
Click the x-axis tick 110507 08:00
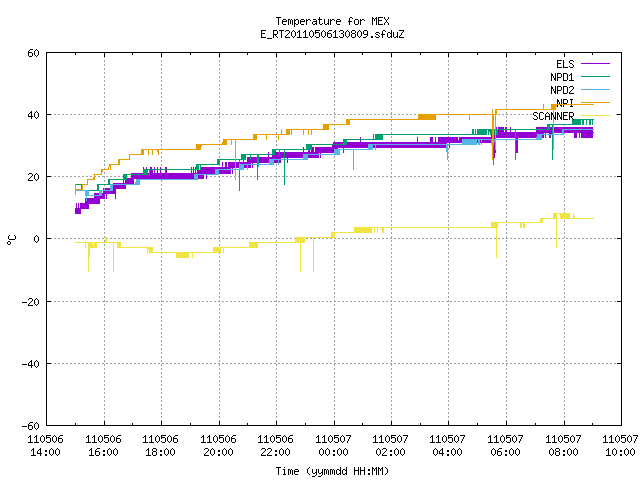click(564, 446)
